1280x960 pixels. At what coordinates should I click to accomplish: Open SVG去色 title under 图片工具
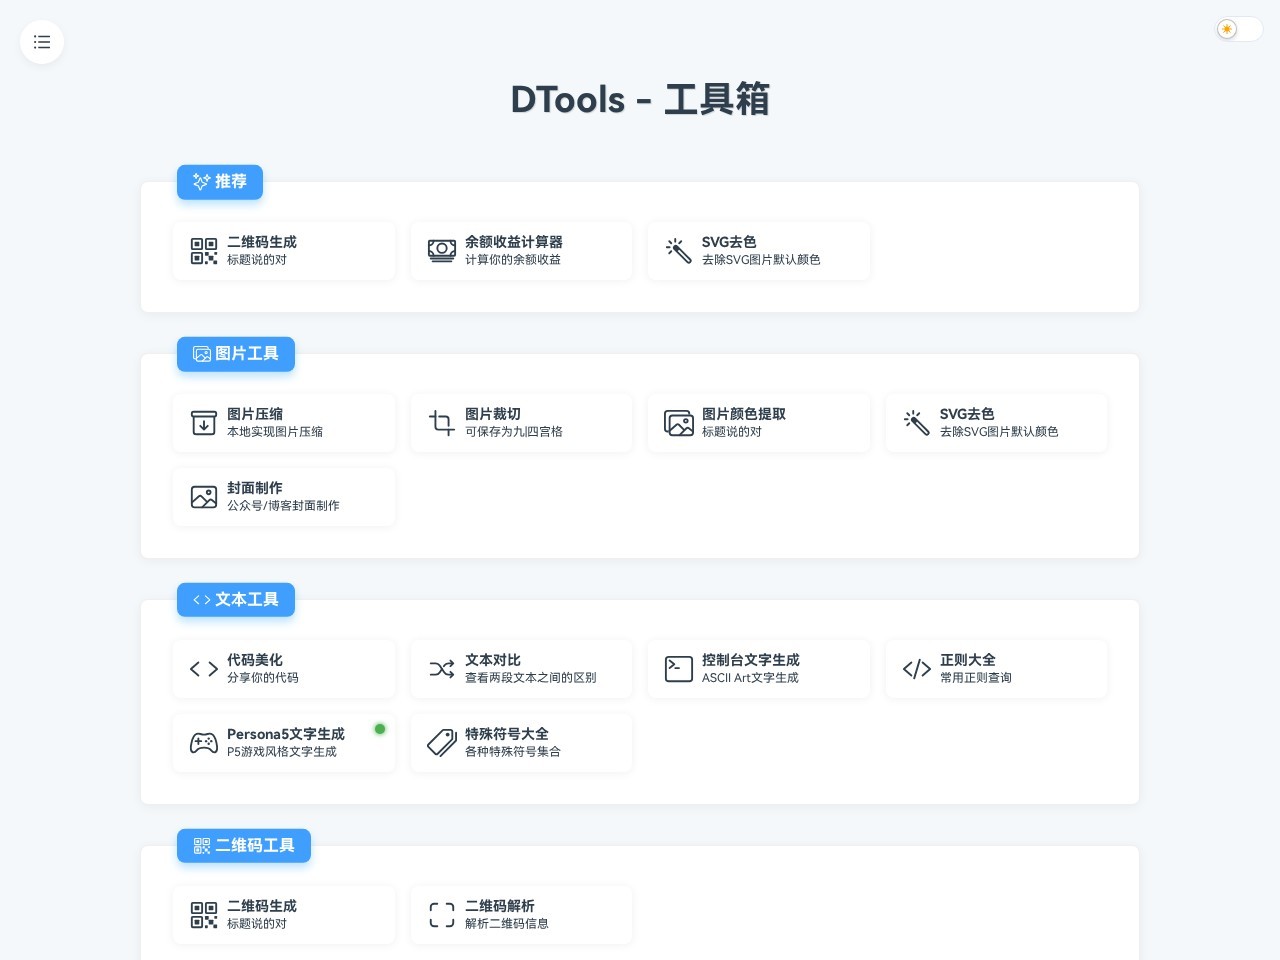pyautogui.click(x=967, y=414)
